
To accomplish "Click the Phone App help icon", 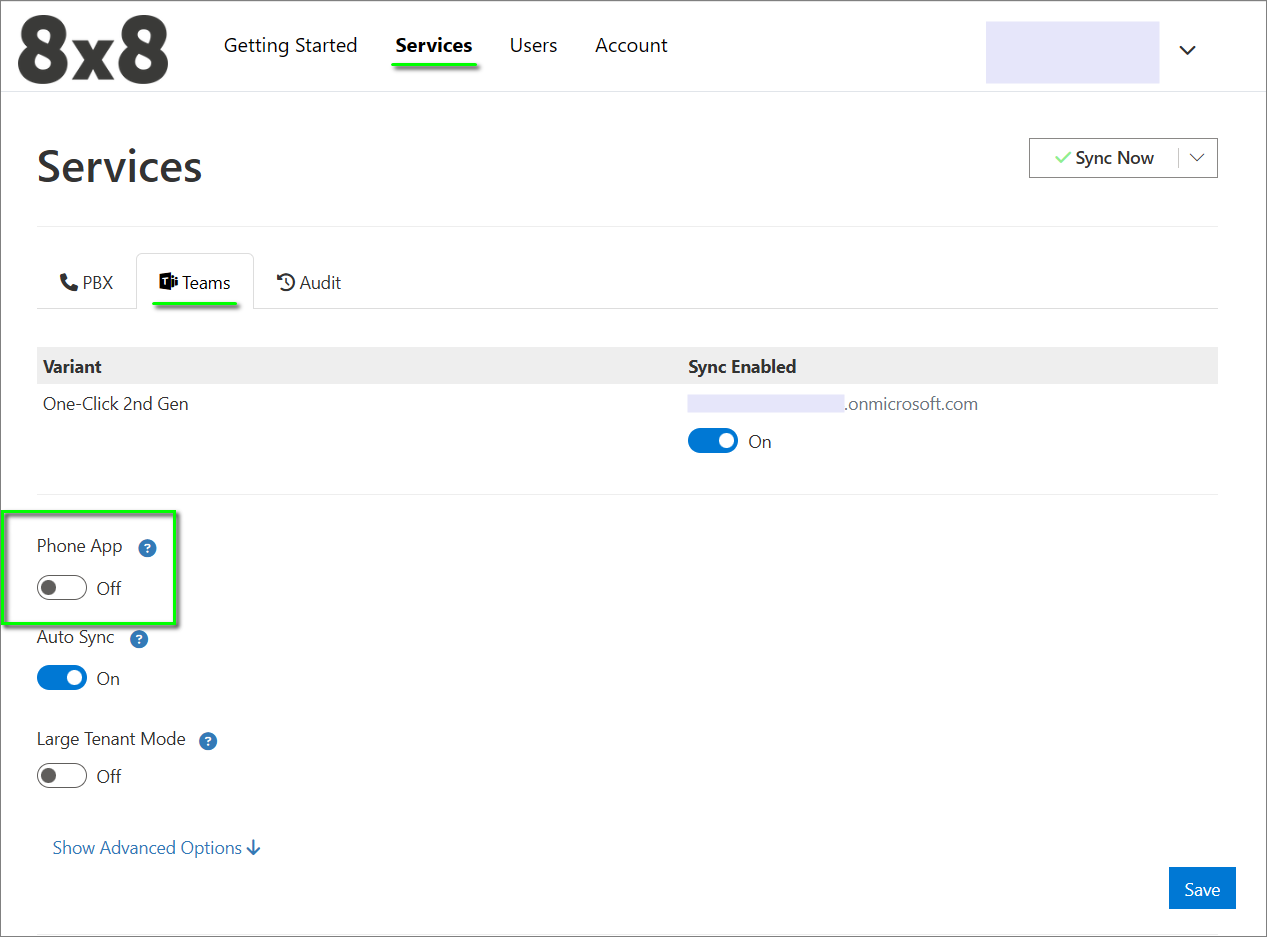I will (147, 548).
